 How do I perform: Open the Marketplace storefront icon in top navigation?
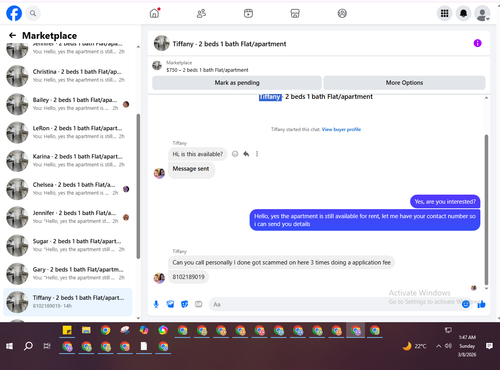[x=295, y=13]
